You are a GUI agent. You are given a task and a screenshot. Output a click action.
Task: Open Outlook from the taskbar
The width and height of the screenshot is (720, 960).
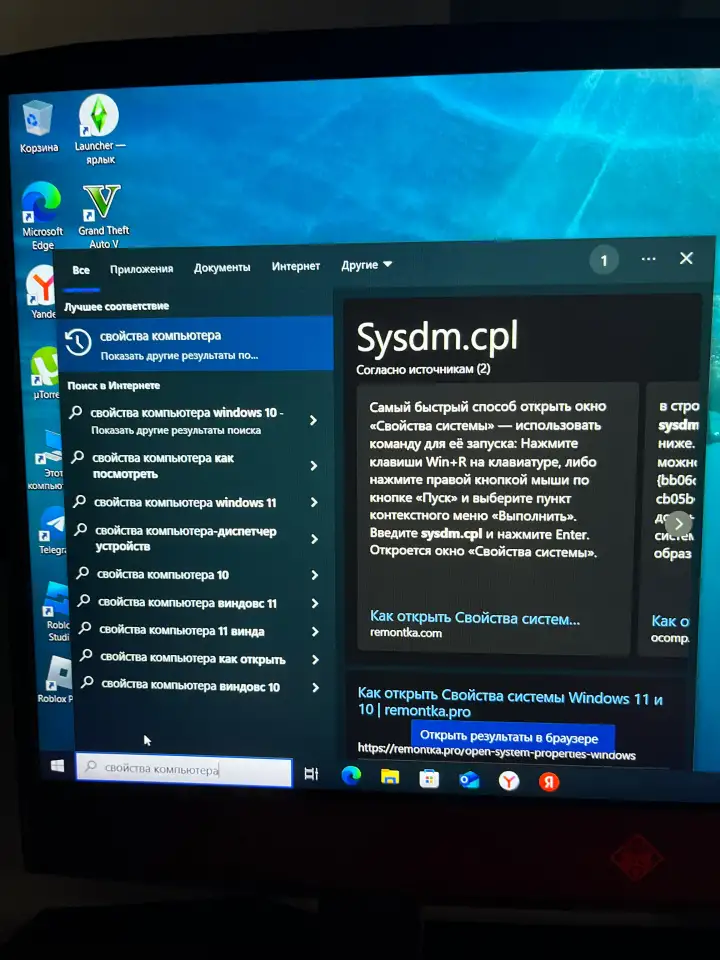point(469,780)
